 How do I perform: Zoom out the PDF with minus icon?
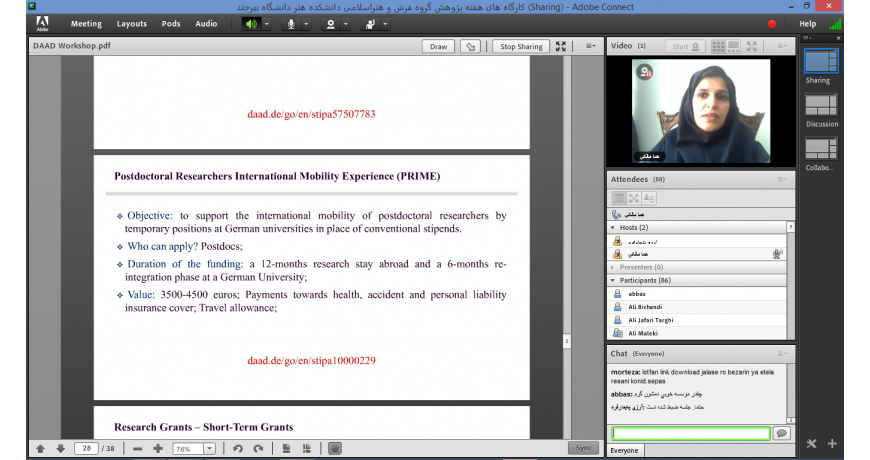coord(138,449)
